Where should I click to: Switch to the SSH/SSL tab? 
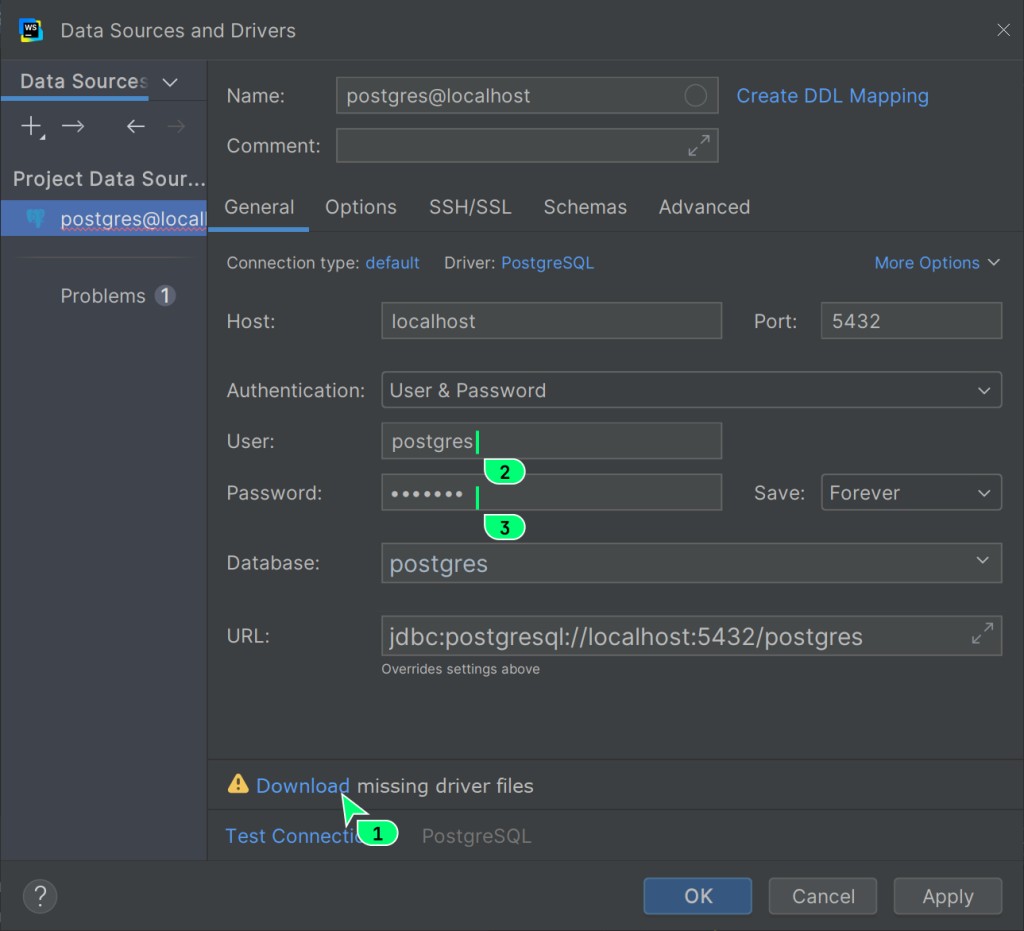[470, 207]
